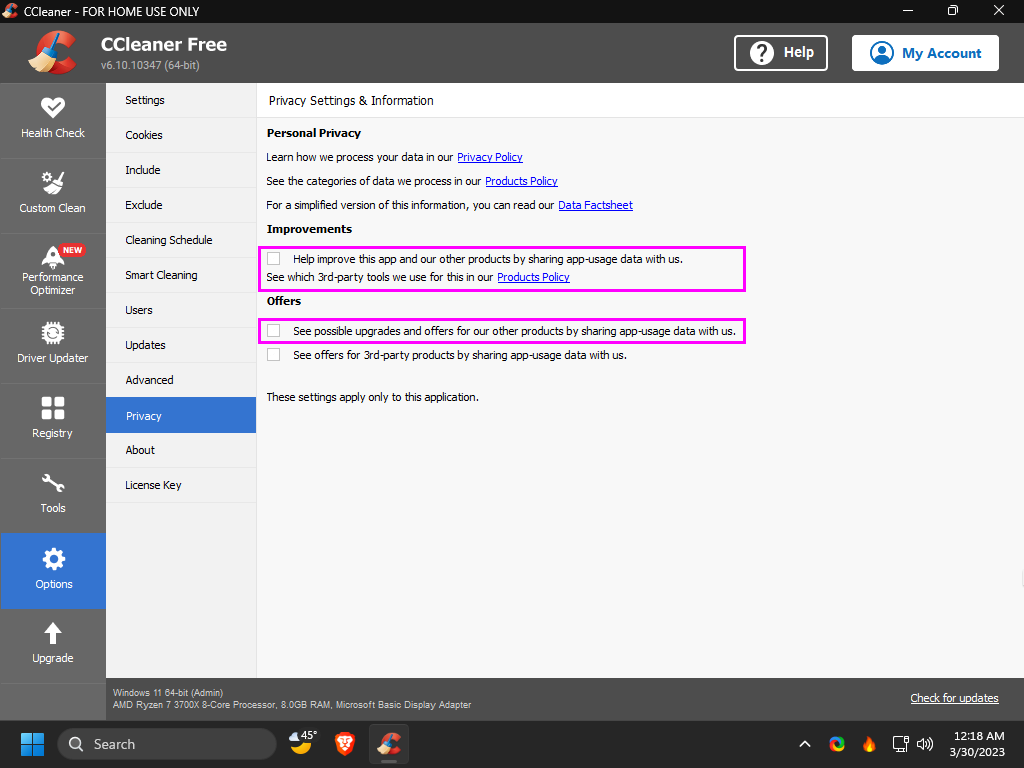
Task: Click the CCleaner logo in the header
Action: (x=53, y=53)
